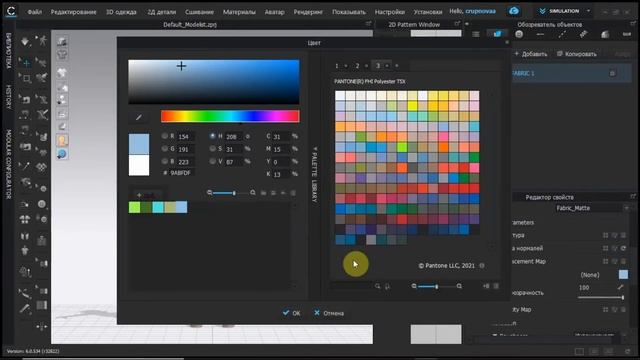
Task: Click the eyedropper color picker tool
Action: (139, 118)
